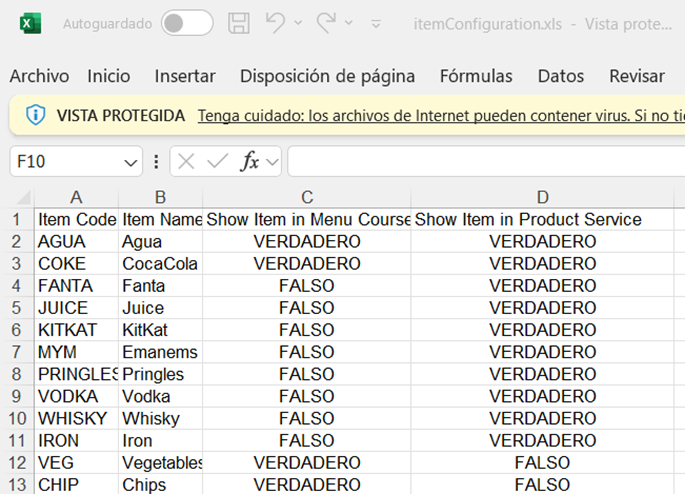Click inside the formula bar input field
The width and height of the screenshot is (685, 494).
point(480,161)
